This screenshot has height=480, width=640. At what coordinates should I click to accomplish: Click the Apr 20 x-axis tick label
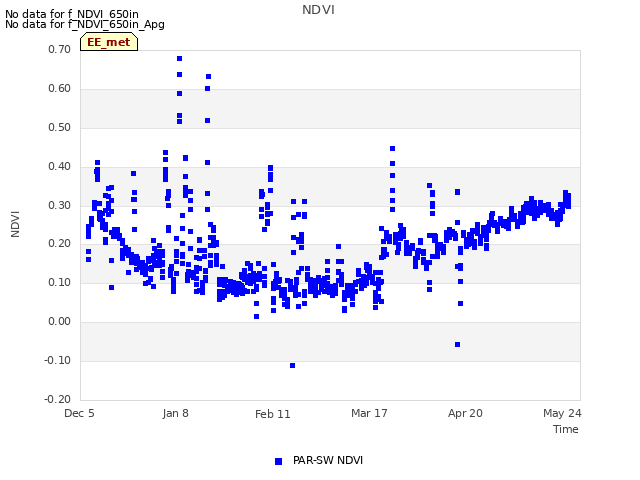pos(465,413)
